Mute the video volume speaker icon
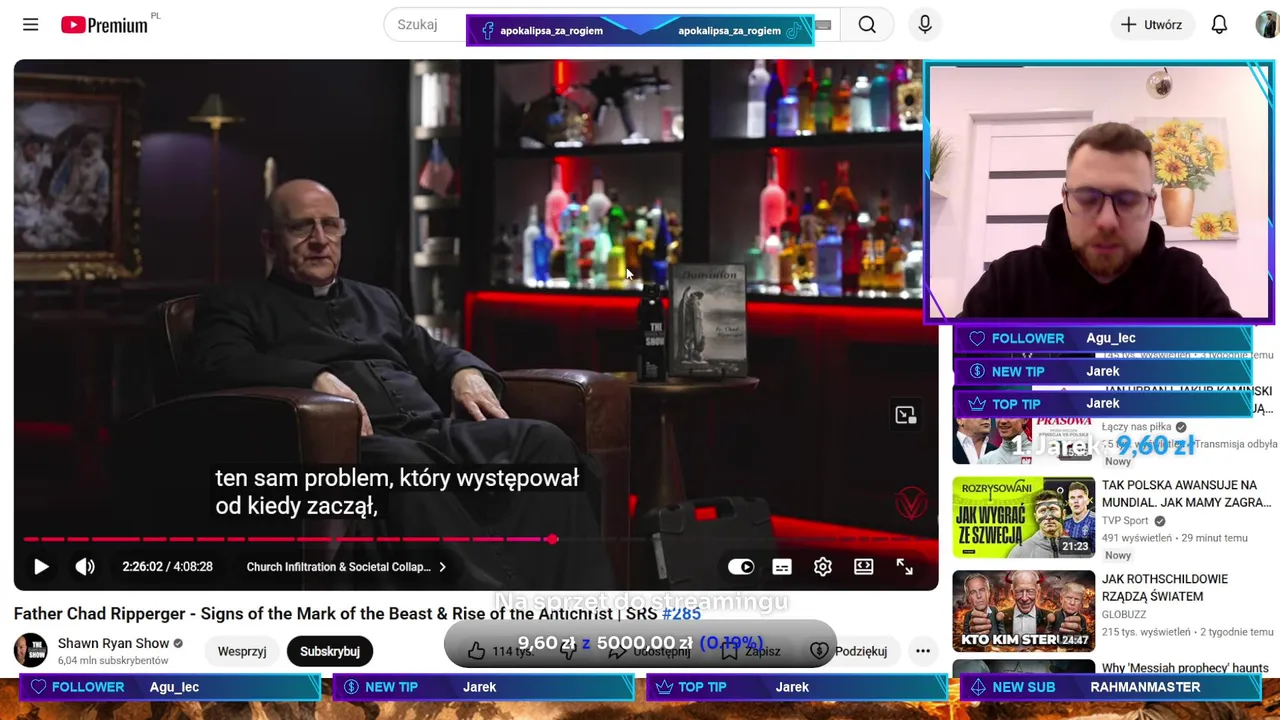The height and width of the screenshot is (720, 1280). pos(85,567)
